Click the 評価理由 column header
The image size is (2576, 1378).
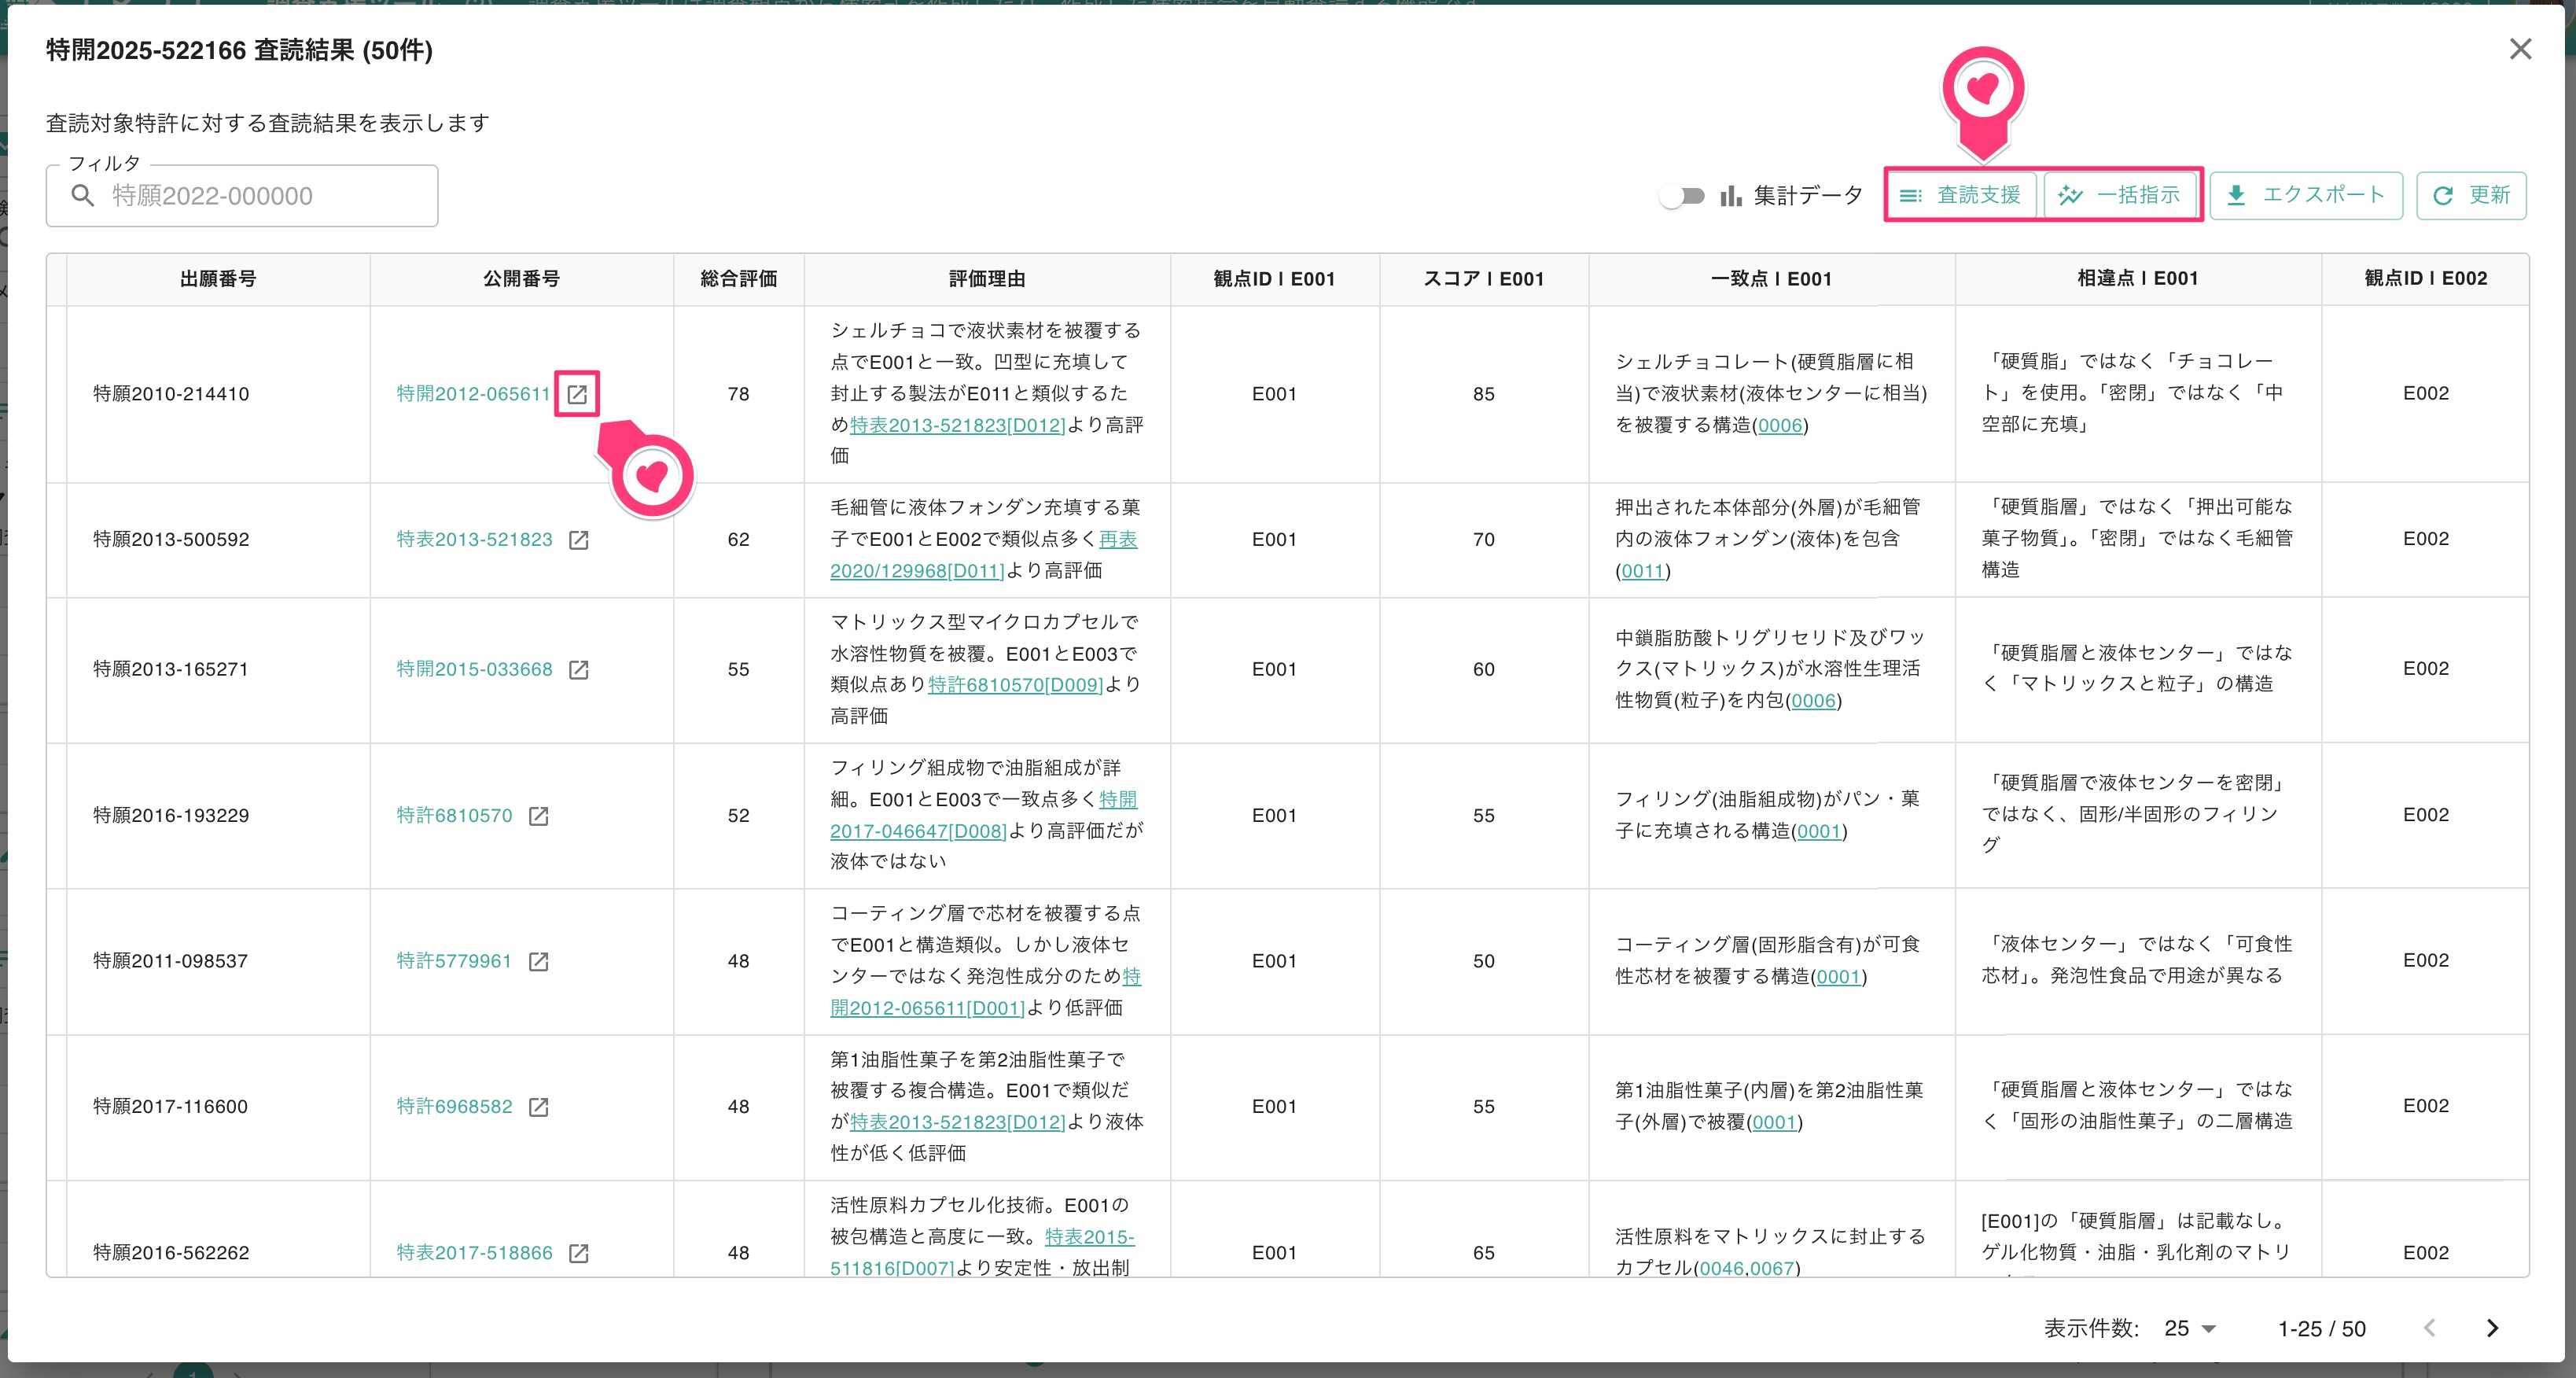pos(987,279)
